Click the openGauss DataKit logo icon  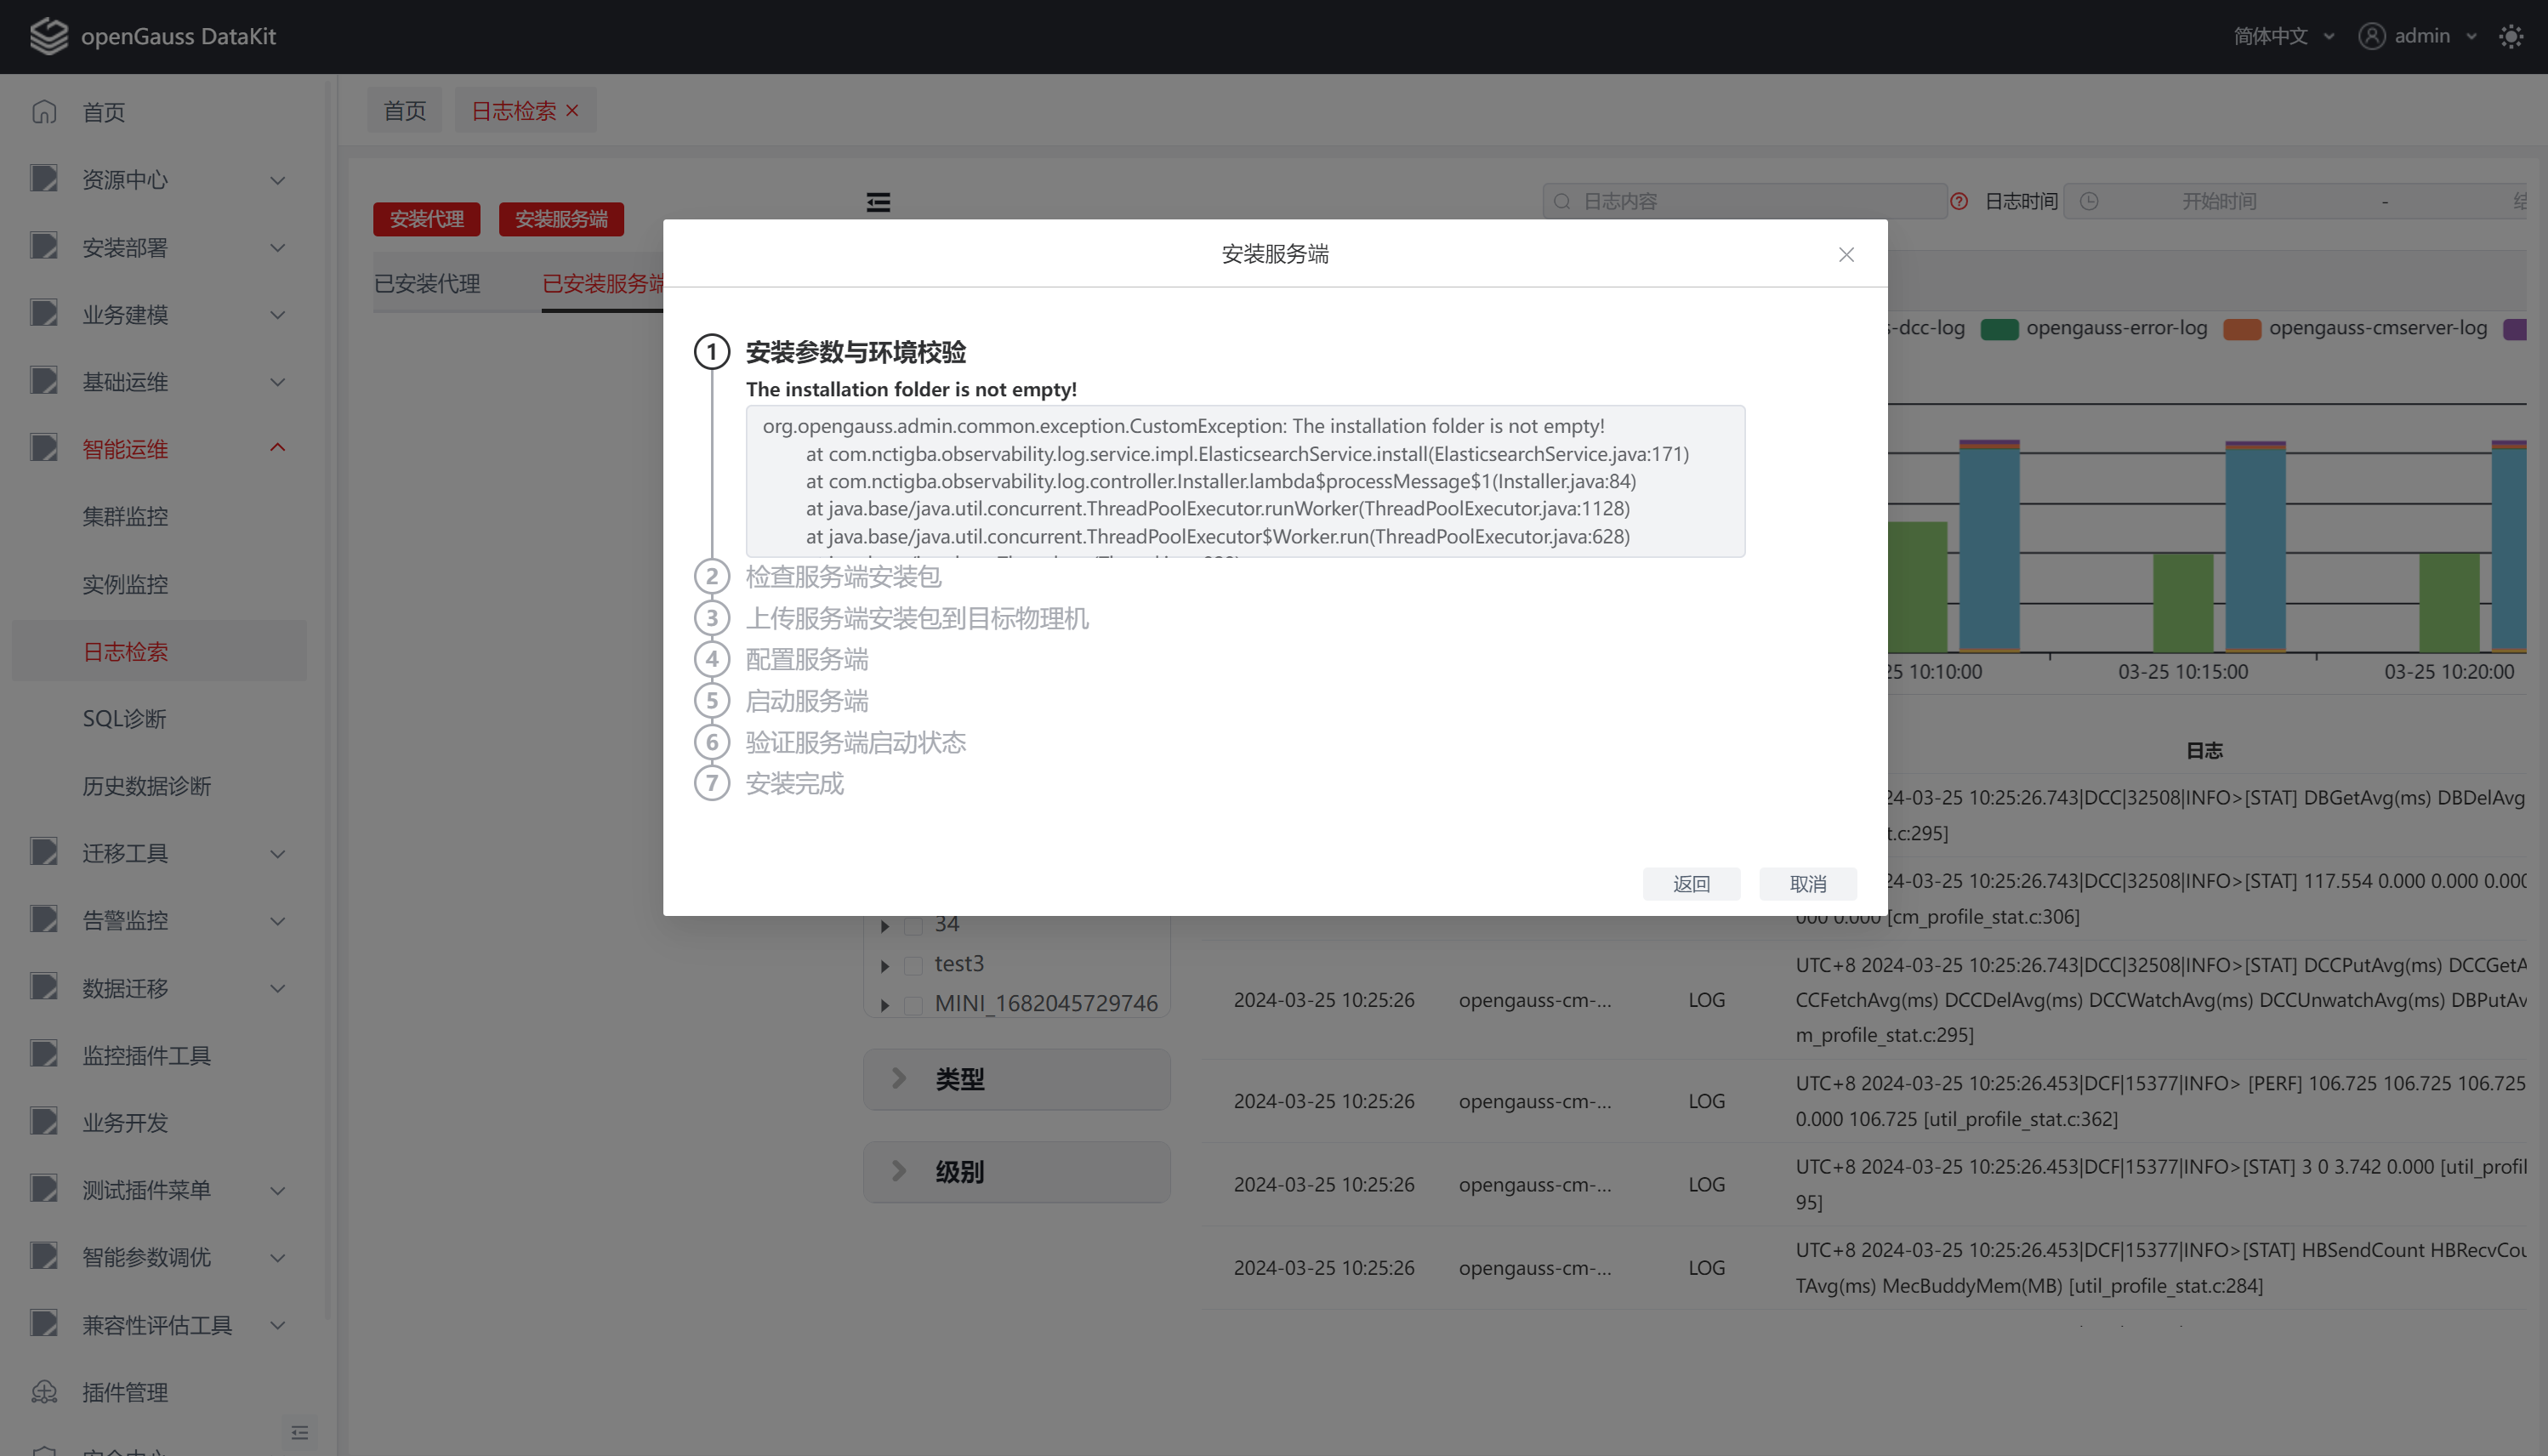48,37
